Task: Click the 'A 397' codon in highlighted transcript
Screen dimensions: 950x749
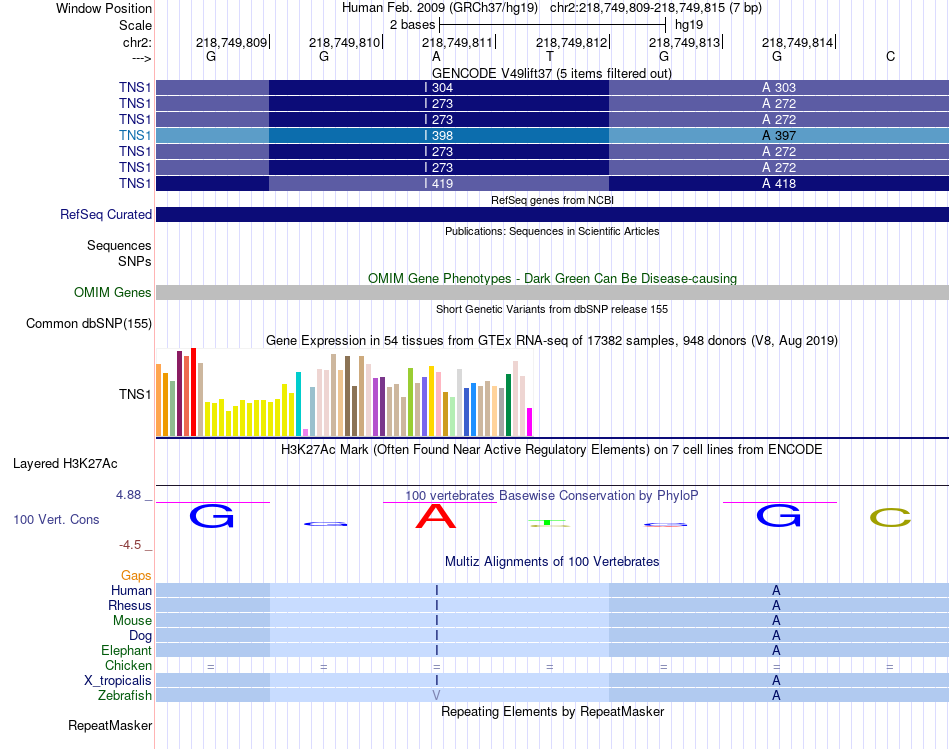Action: click(779, 136)
